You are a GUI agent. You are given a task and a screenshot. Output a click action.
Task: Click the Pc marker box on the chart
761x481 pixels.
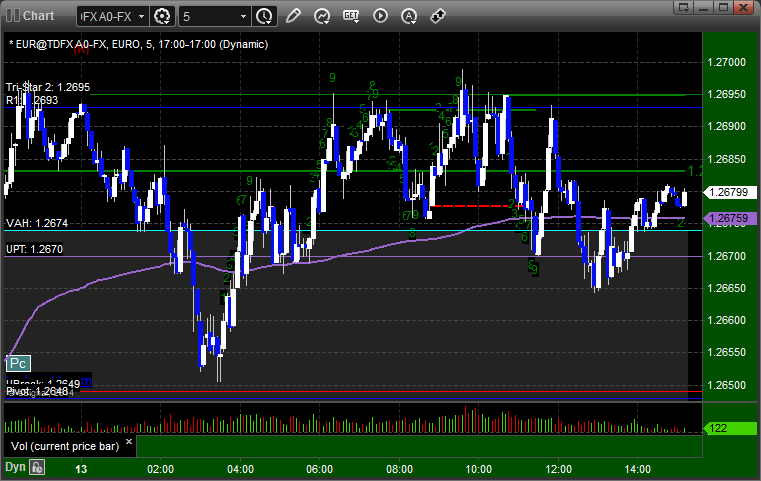point(18,363)
